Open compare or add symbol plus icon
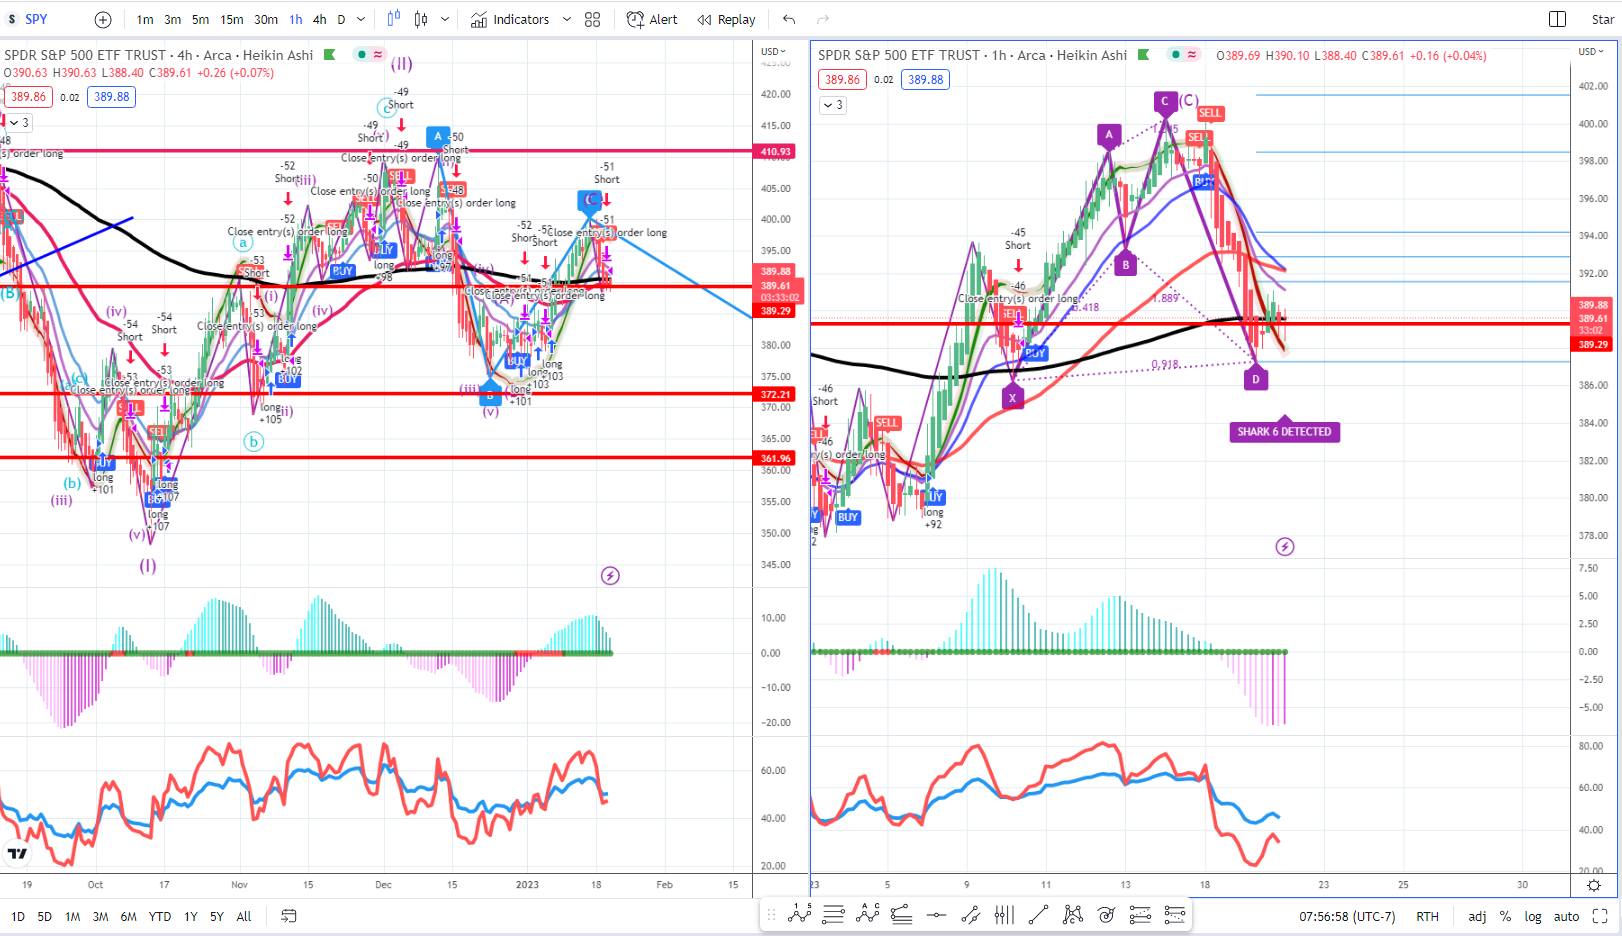The image size is (1622, 936). pyautogui.click(x=103, y=19)
